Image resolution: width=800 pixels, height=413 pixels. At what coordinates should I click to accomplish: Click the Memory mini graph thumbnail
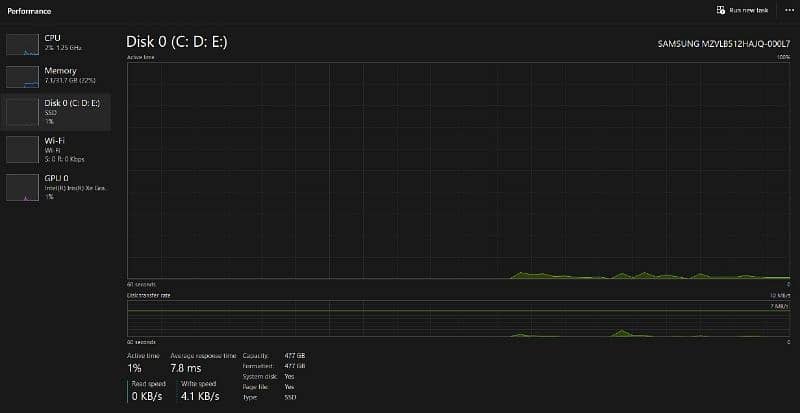[x=22, y=77]
